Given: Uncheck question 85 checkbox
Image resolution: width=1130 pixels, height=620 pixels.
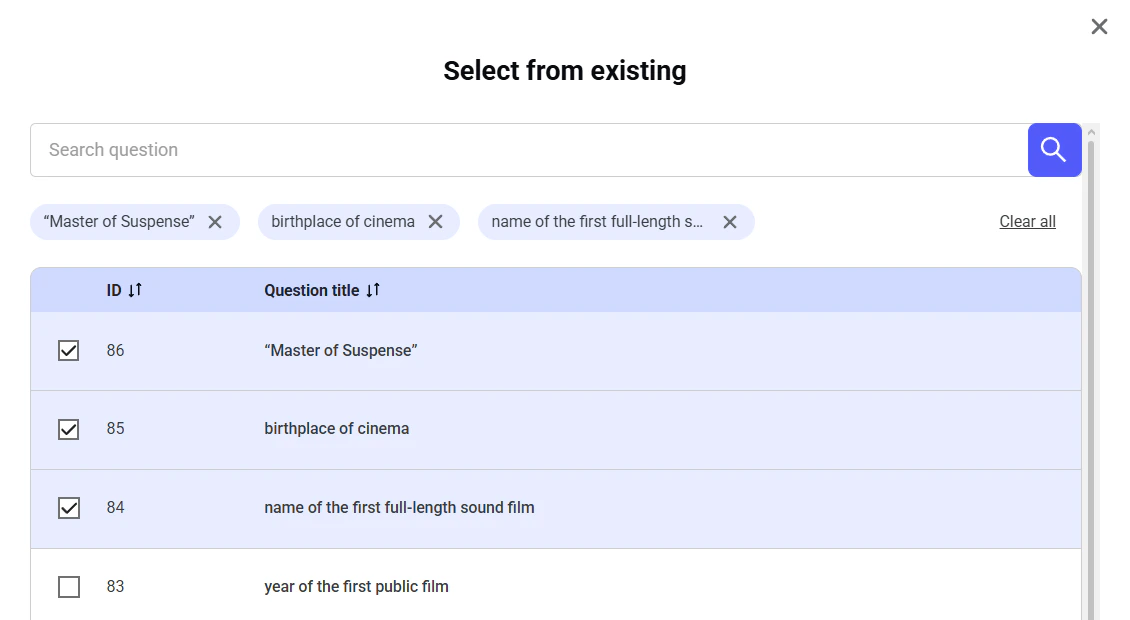Looking at the screenshot, I should (x=69, y=429).
